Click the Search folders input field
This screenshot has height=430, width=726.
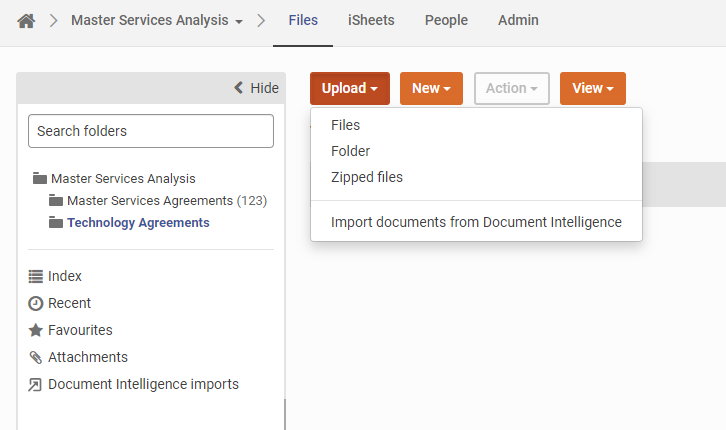pos(151,131)
